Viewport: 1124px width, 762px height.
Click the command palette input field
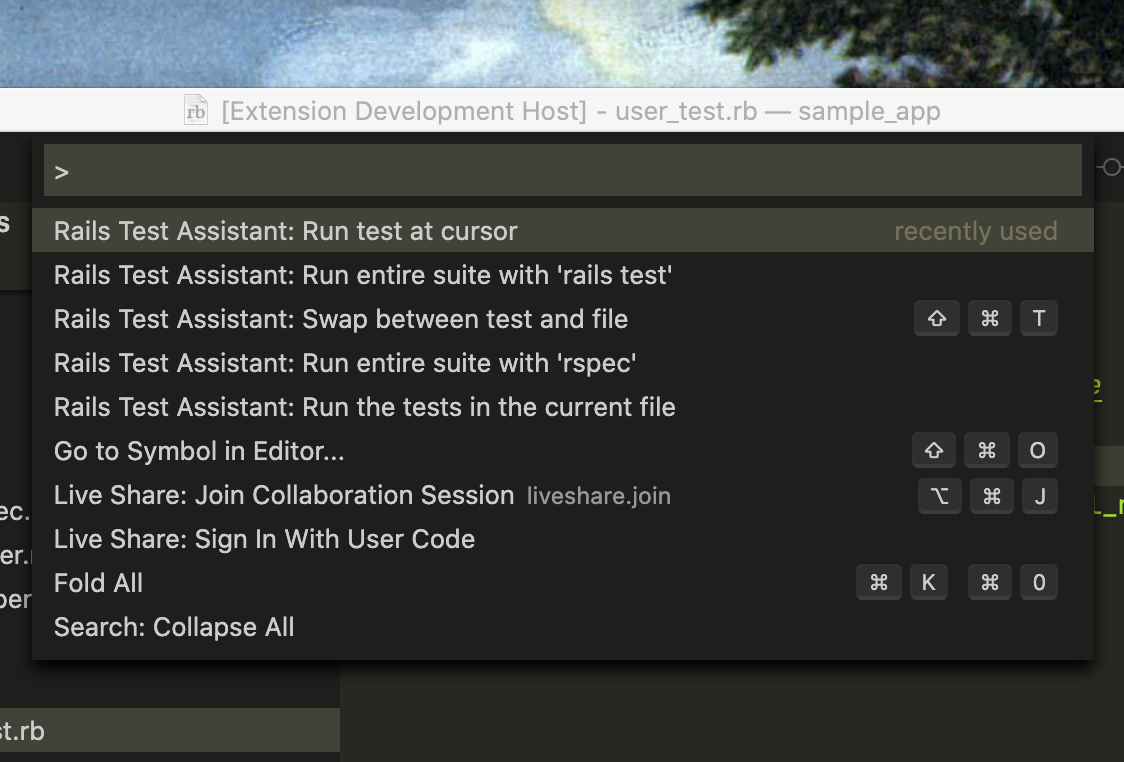tap(563, 171)
